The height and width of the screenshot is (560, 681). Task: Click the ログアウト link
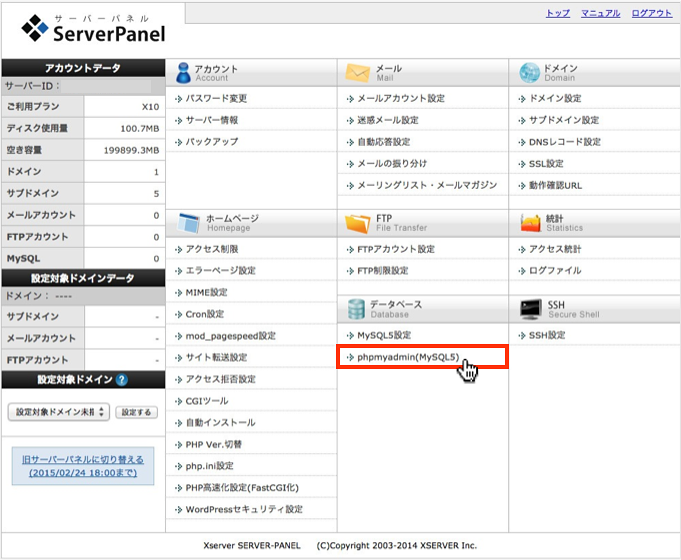[x=651, y=13]
